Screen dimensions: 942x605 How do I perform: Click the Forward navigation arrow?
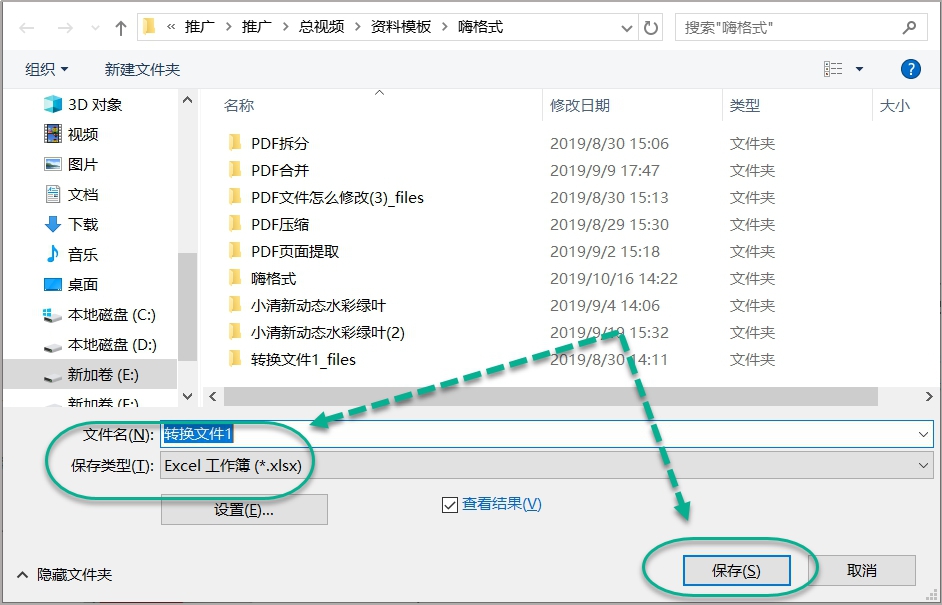(x=65, y=28)
